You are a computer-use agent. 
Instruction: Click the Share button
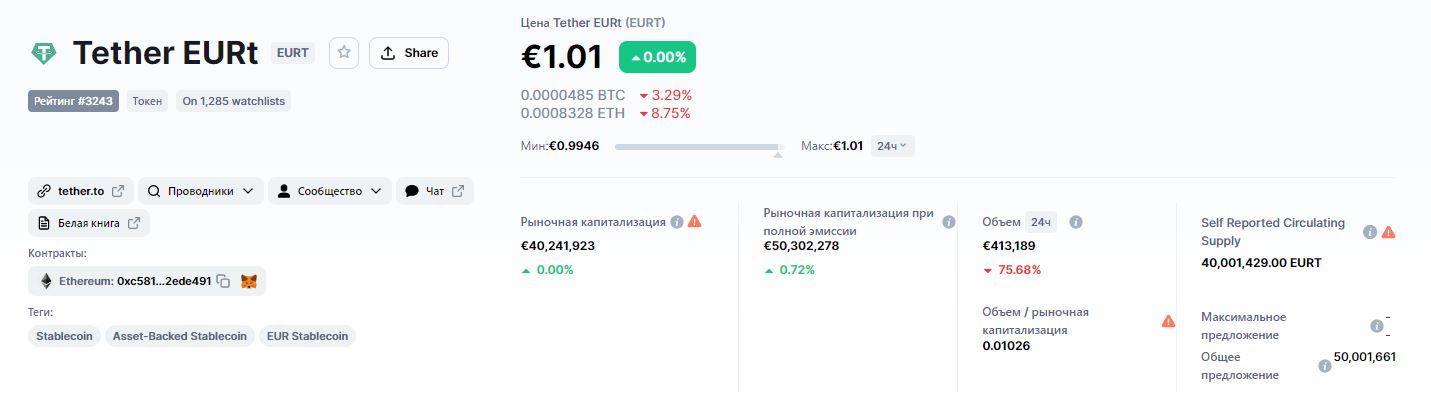tap(409, 53)
